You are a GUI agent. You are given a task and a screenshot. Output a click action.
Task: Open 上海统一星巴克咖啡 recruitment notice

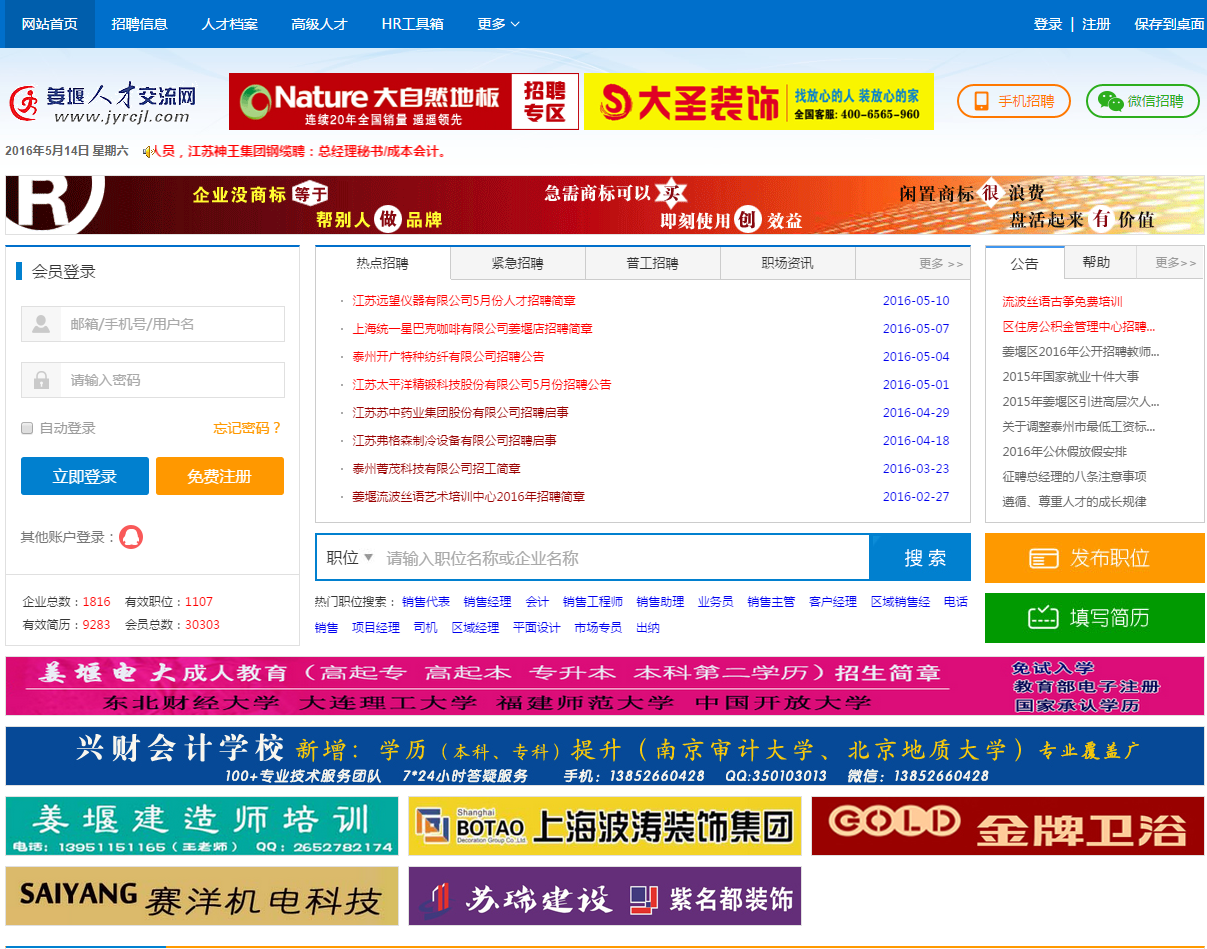tap(472, 329)
